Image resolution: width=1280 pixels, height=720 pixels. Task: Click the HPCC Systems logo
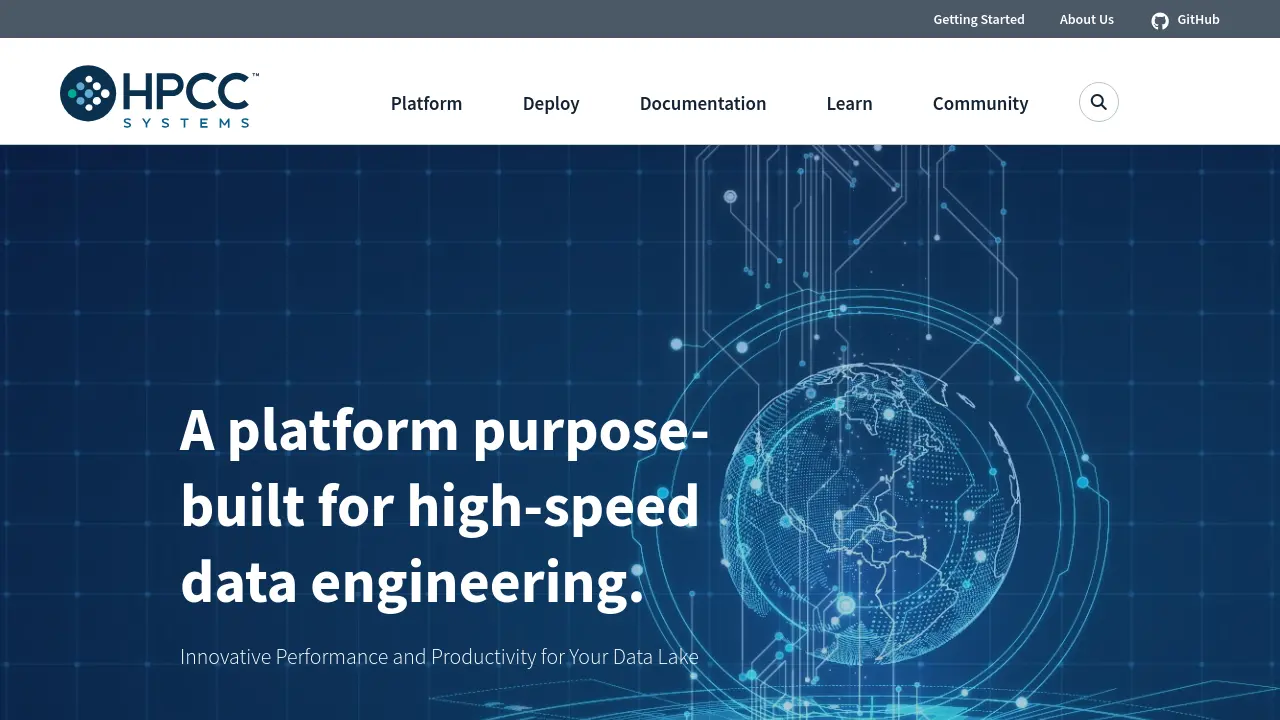coord(160,96)
